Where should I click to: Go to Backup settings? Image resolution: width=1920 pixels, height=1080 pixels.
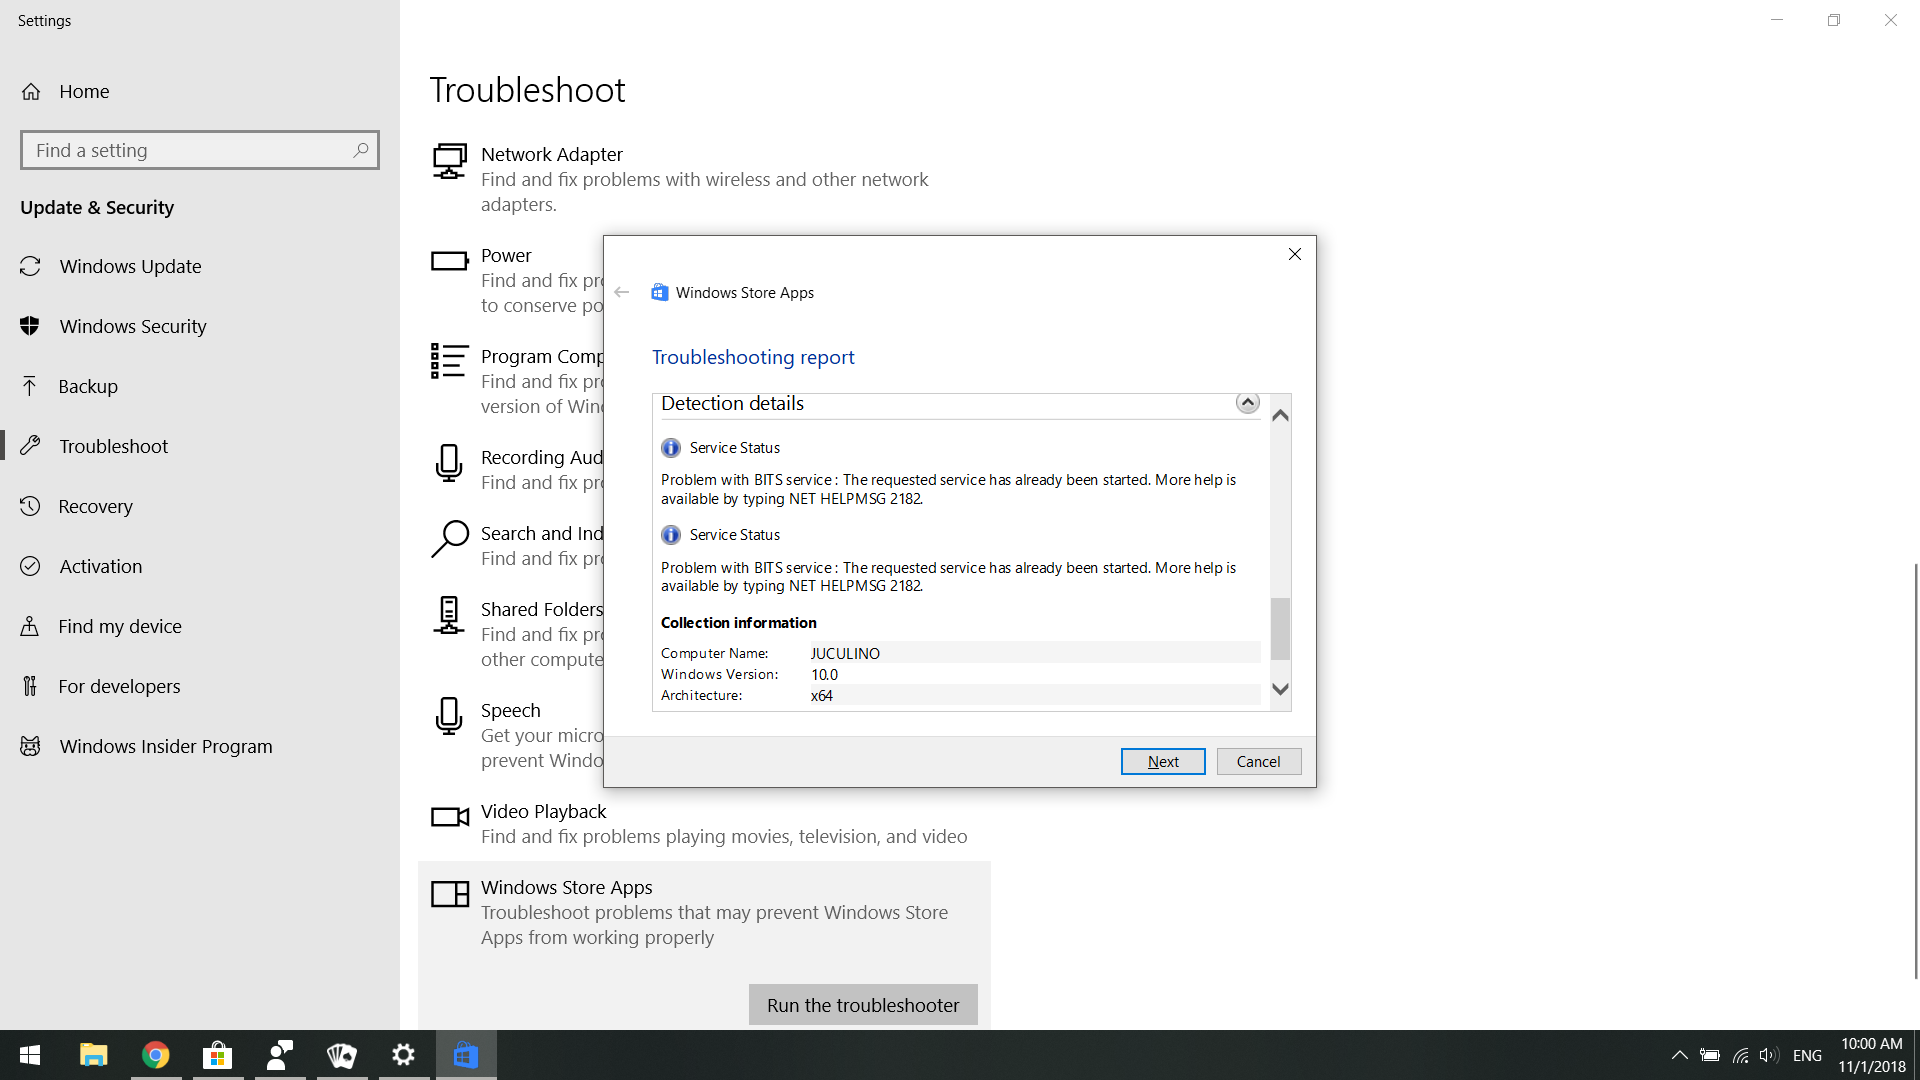pyautogui.click(x=200, y=386)
